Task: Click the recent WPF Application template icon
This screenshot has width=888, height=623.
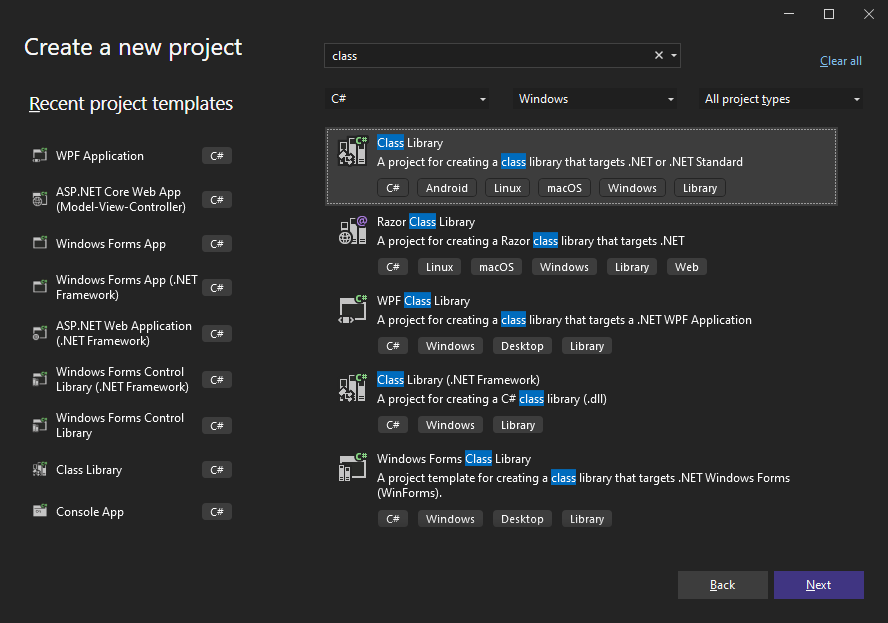Action: [x=40, y=155]
